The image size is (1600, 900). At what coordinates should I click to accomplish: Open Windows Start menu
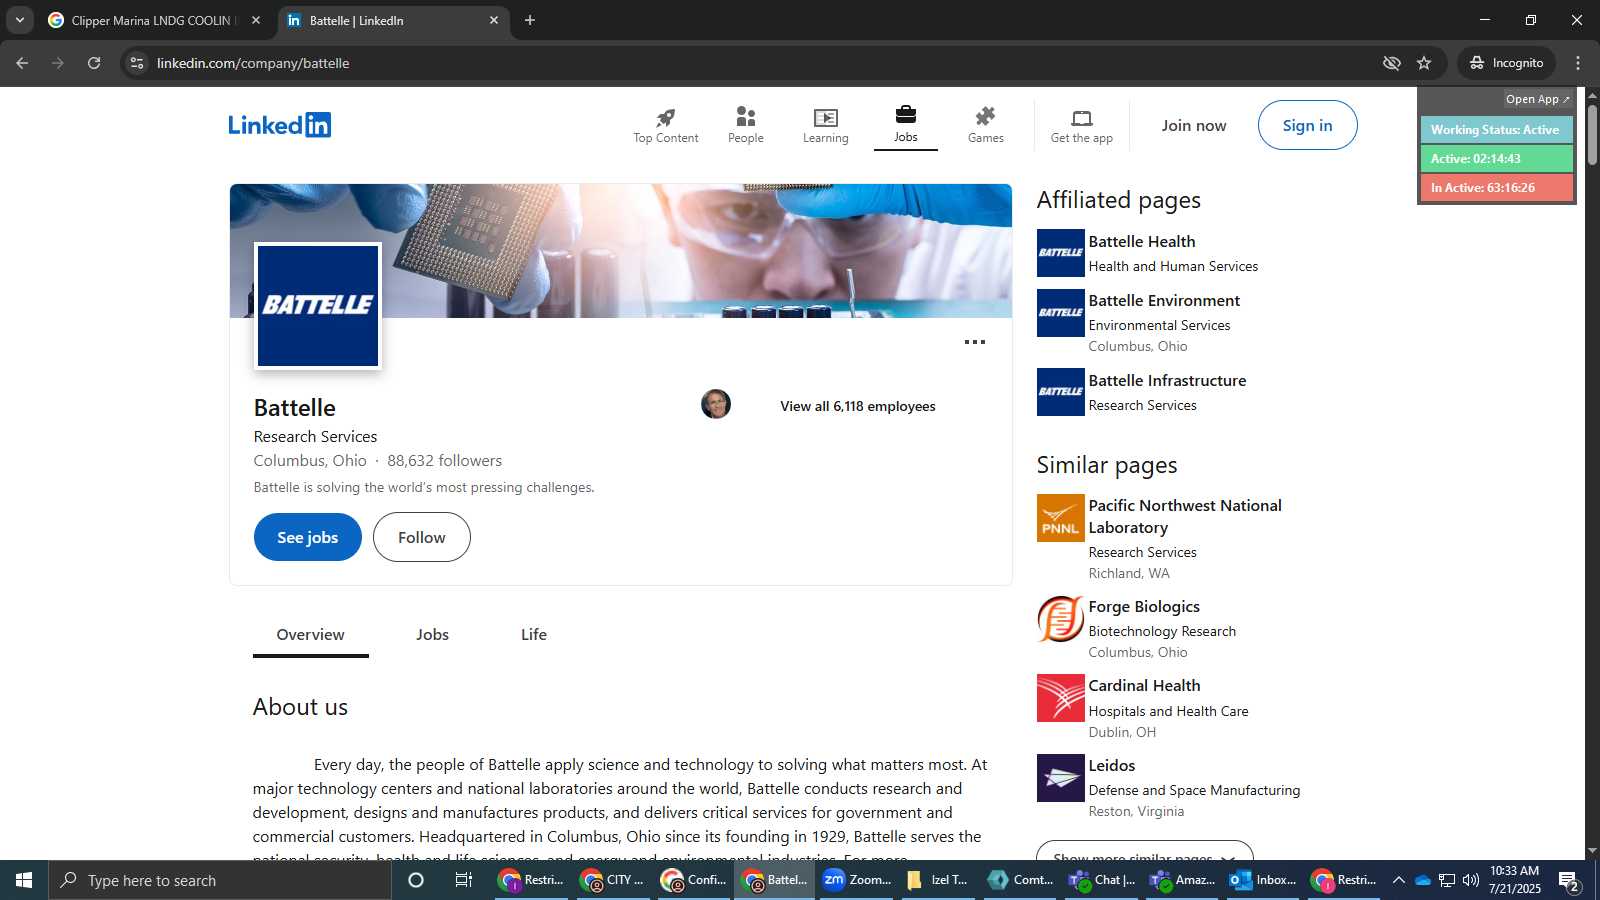coord(24,880)
